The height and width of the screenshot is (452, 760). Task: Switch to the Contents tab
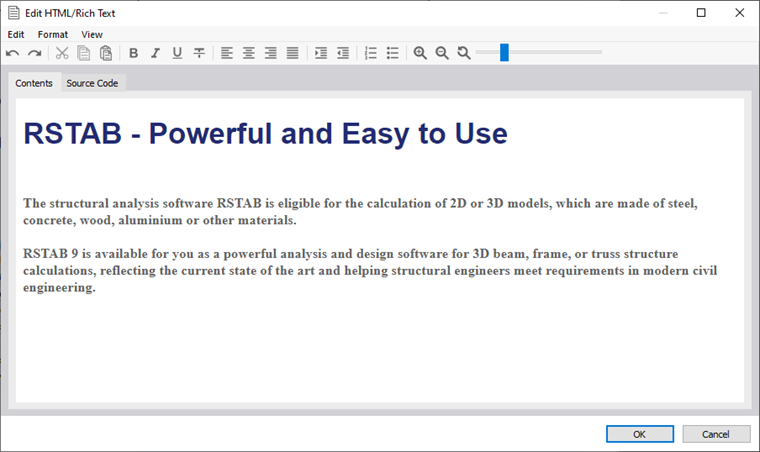tap(34, 83)
